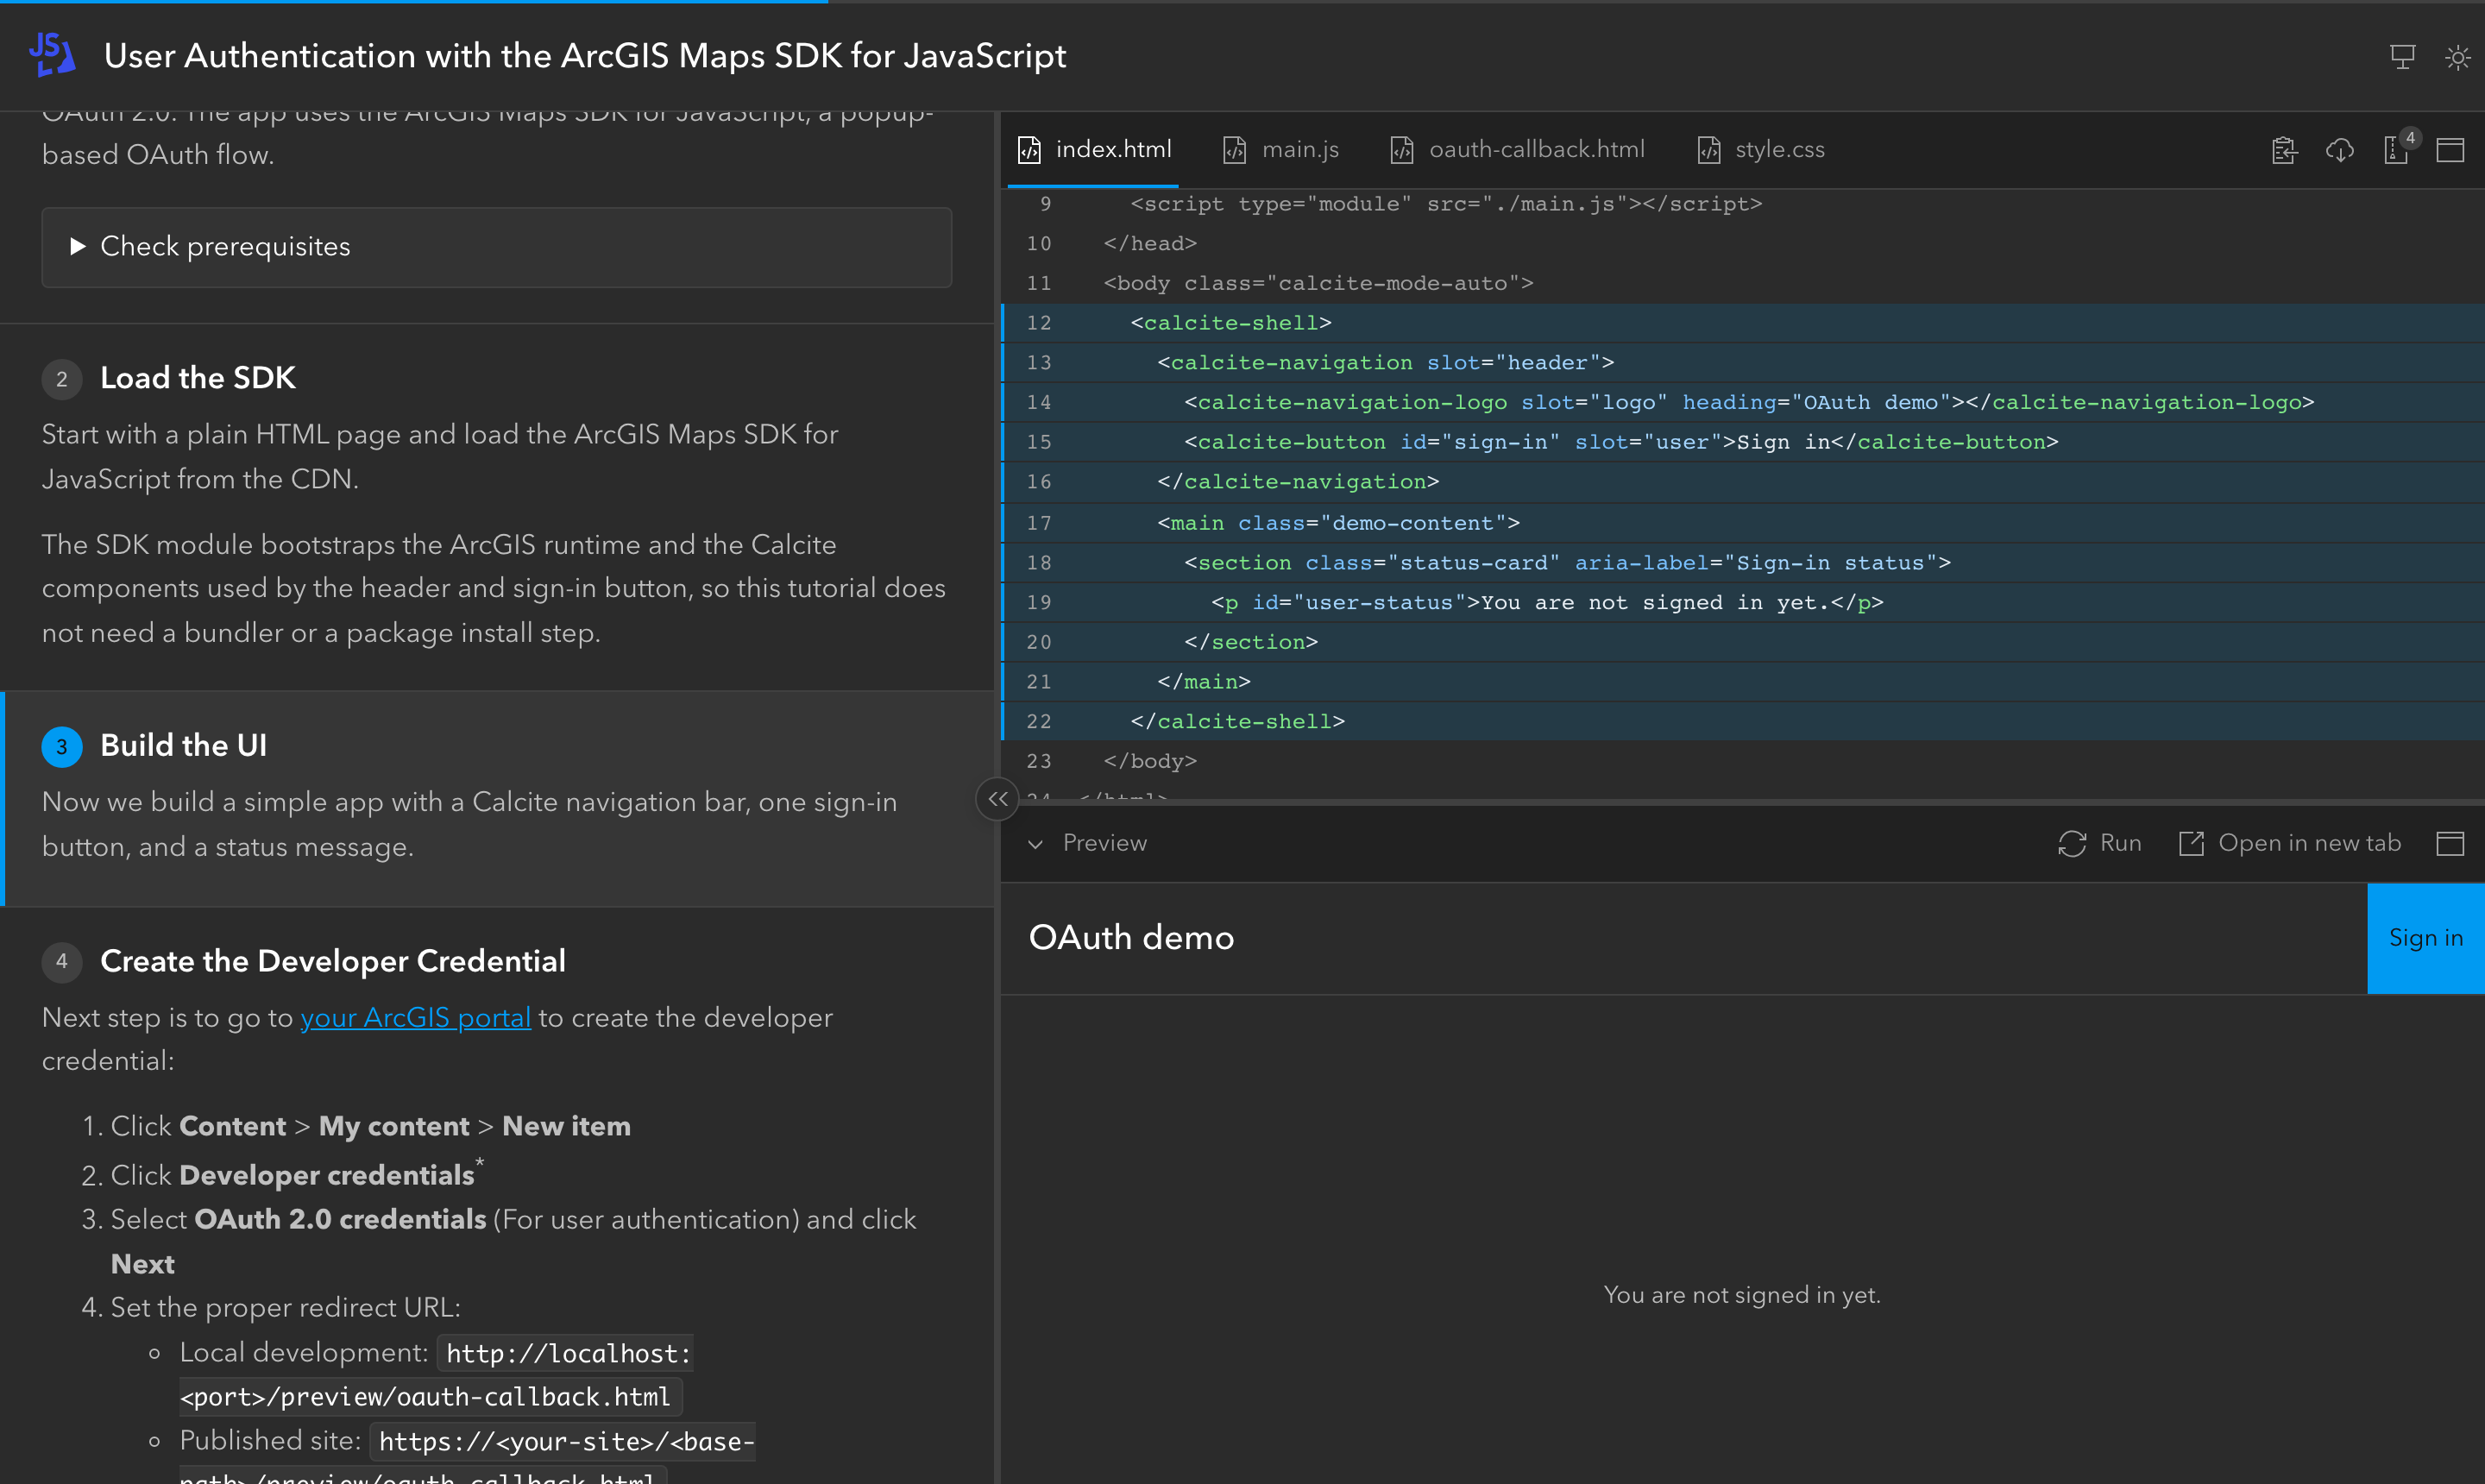Click the index.html file icon
The width and height of the screenshot is (2485, 1484).
pos(1029,150)
